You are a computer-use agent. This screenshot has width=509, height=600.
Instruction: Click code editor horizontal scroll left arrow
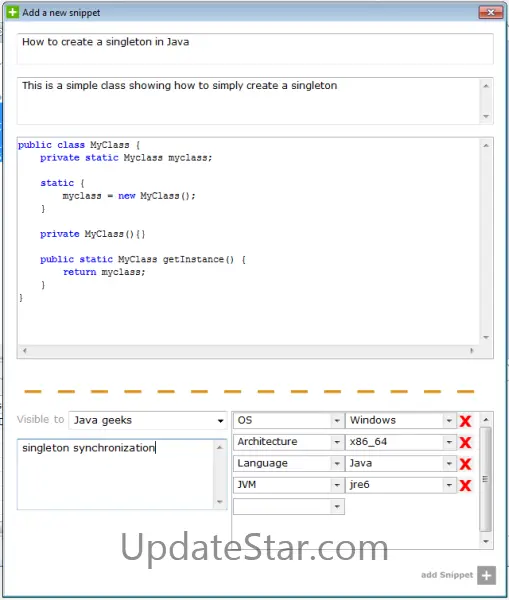24,351
